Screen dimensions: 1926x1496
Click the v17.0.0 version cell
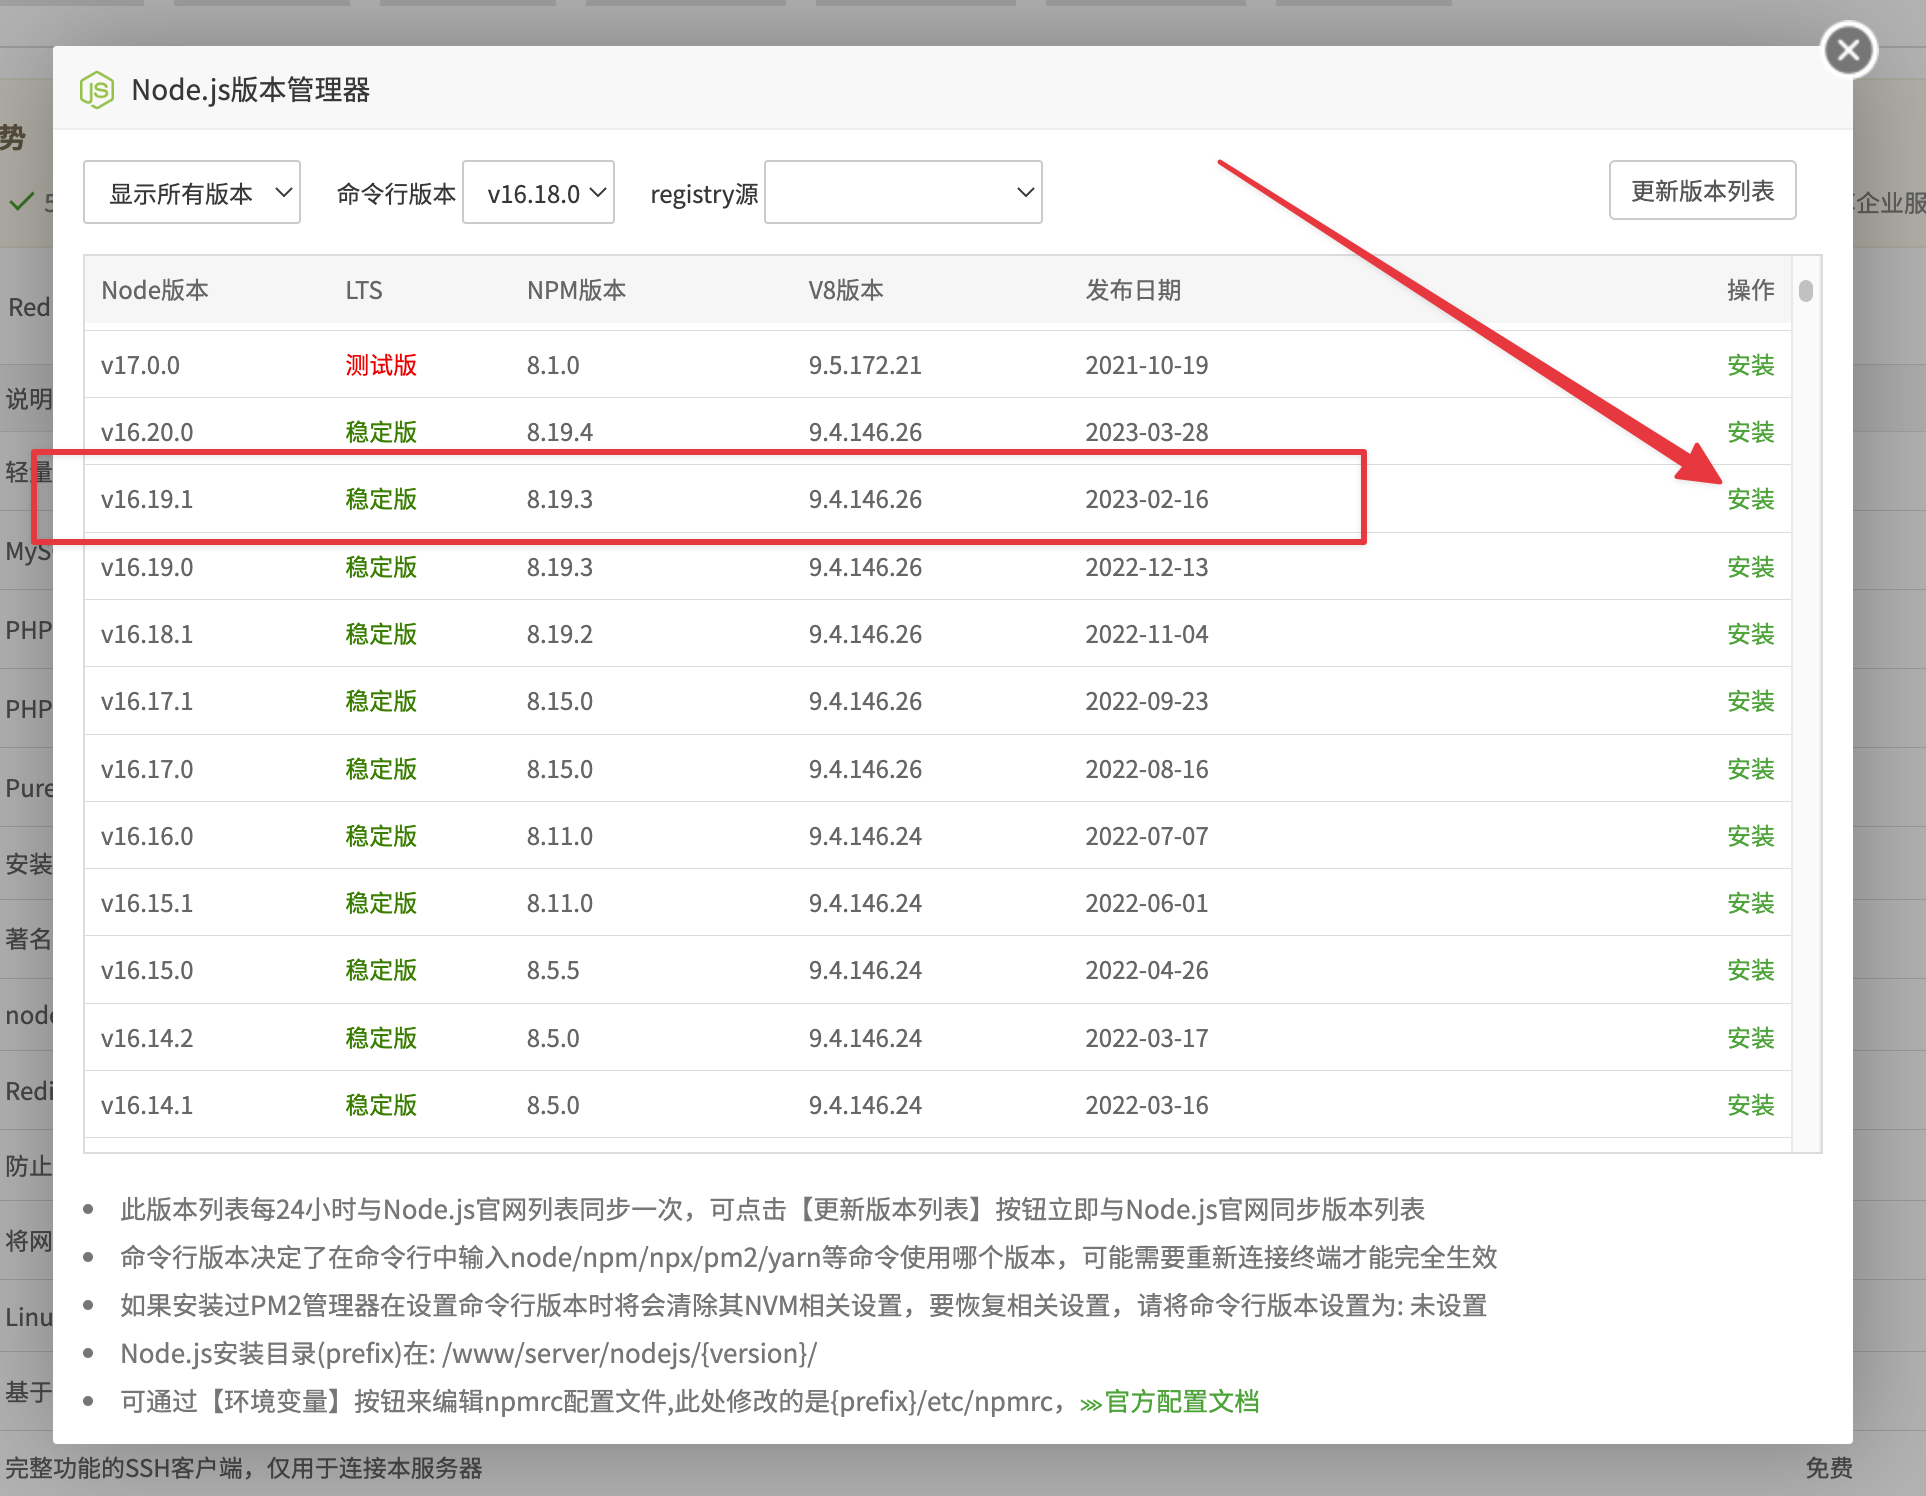(x=140, y=365)
